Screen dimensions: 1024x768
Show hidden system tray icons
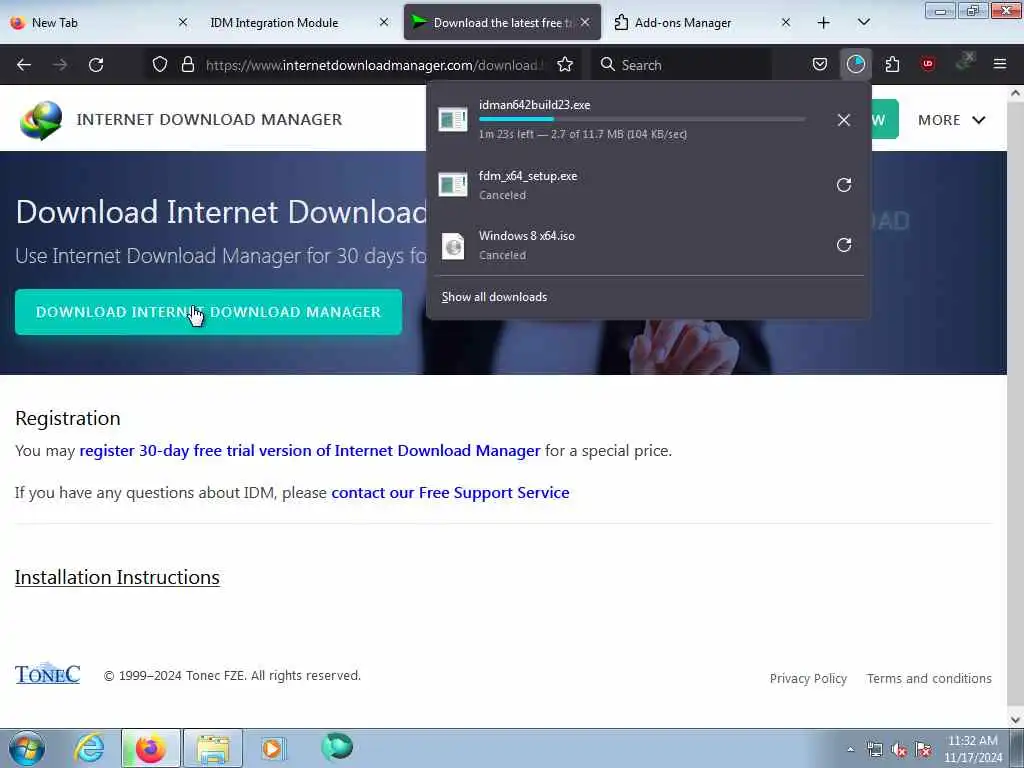850,750
